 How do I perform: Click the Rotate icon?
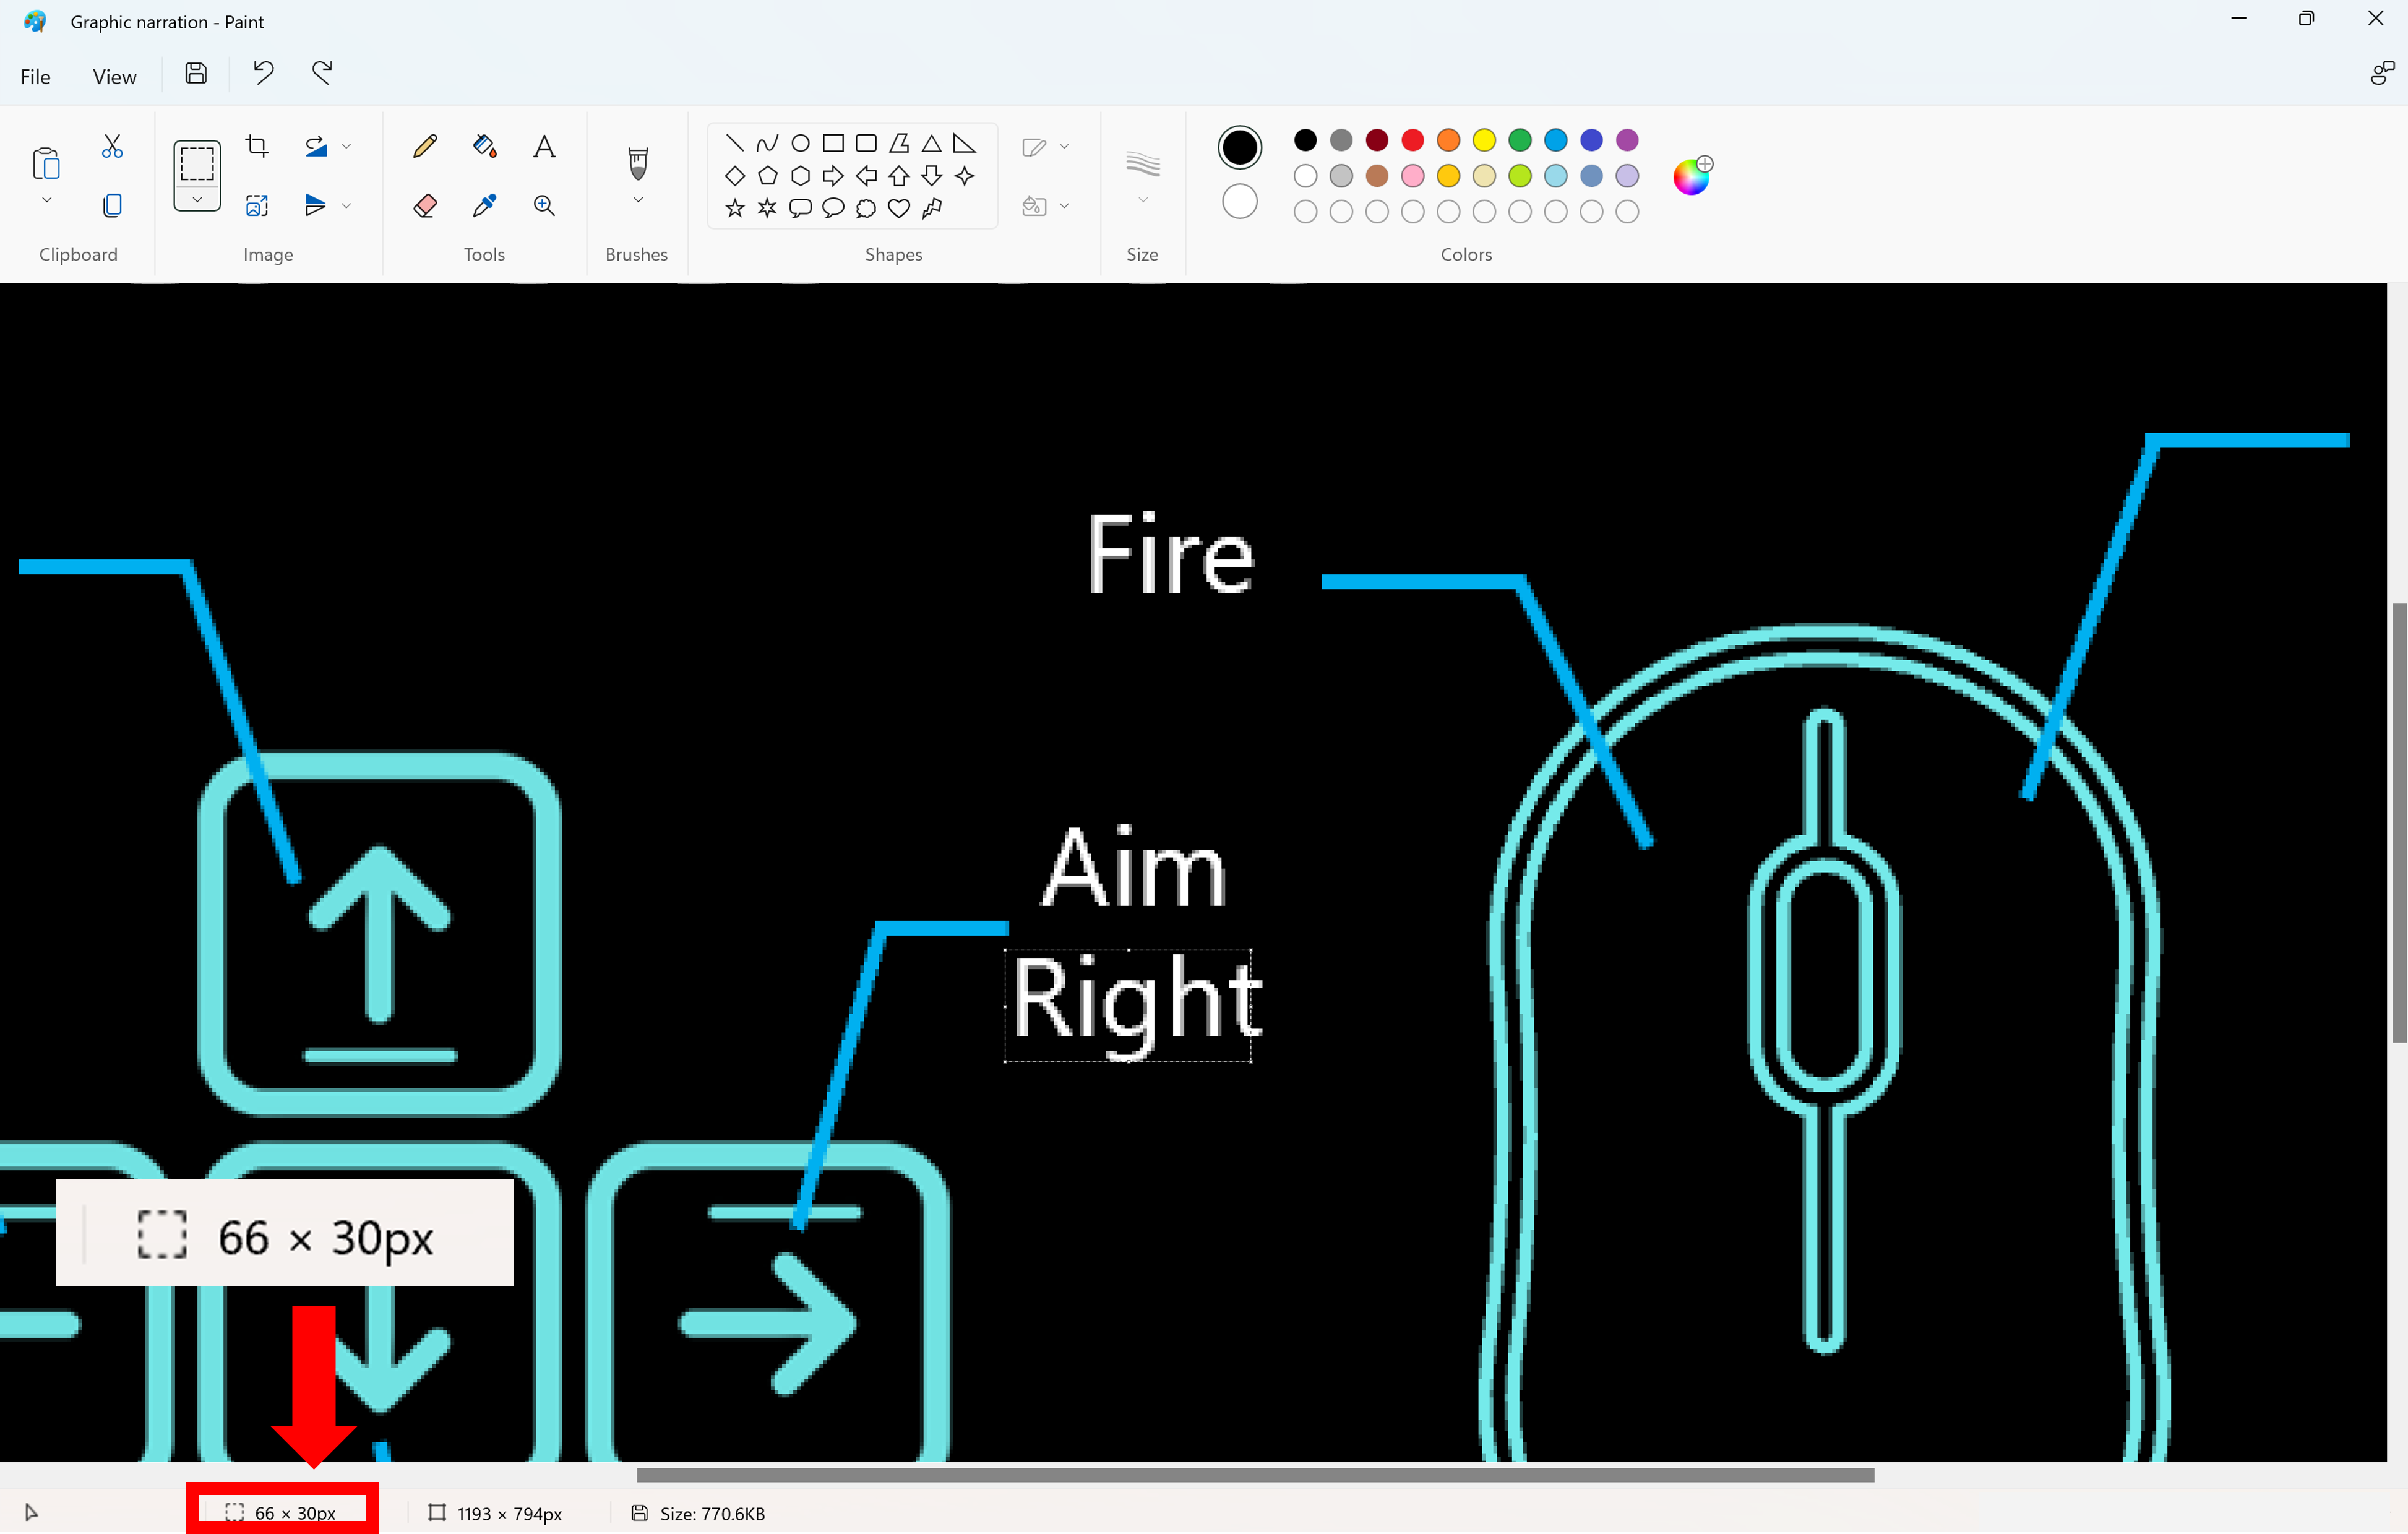coord(316,146)
